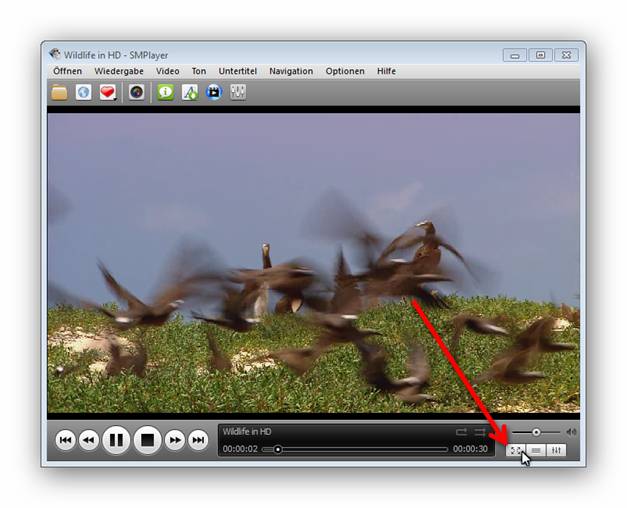Open preferences with the sliders toolbar icon
The height and width of the screenshot is (508, 627).
point(238,92)
